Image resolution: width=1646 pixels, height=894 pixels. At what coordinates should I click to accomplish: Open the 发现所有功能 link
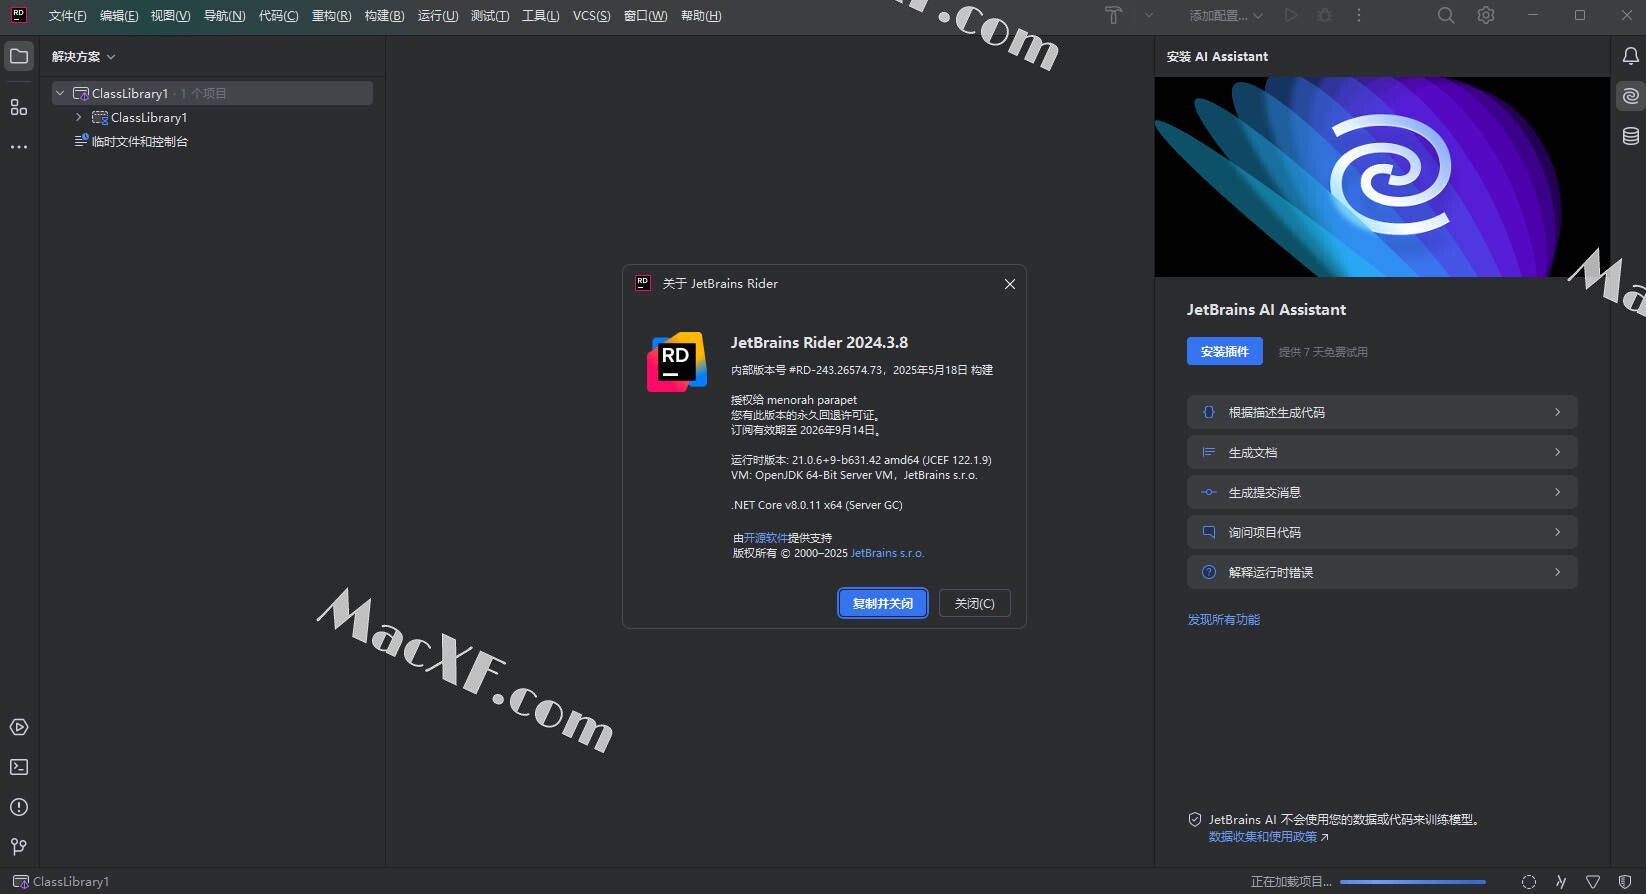point(1223,620)
